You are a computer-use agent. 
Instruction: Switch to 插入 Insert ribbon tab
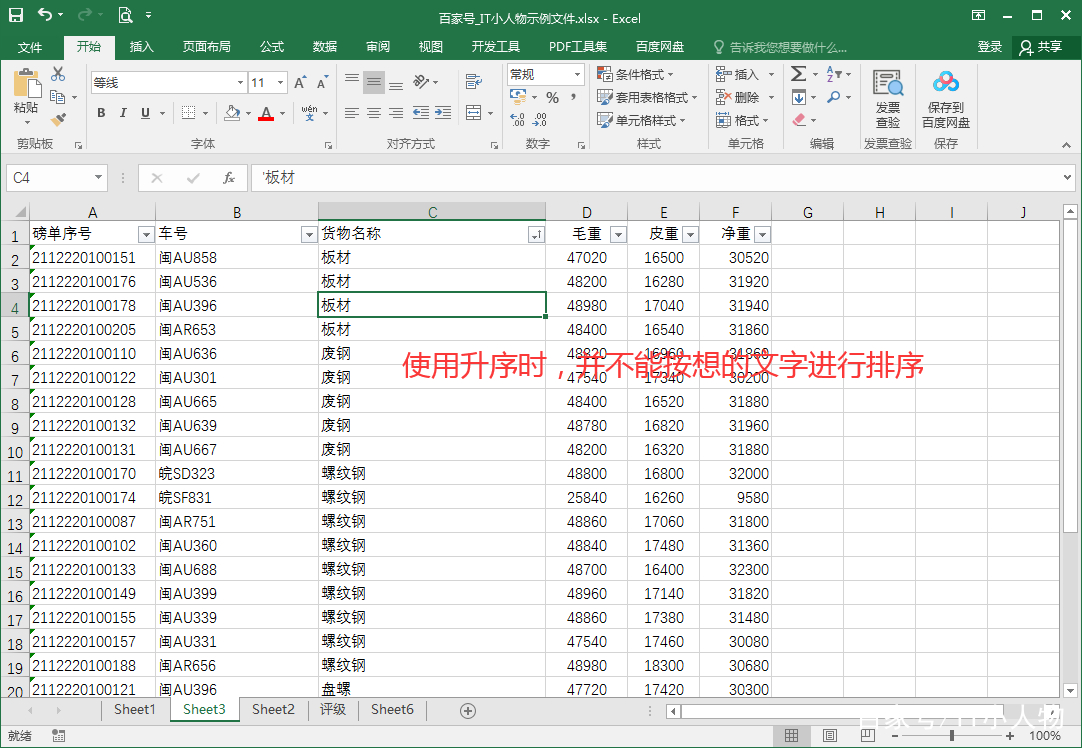(x=141, y=47)
